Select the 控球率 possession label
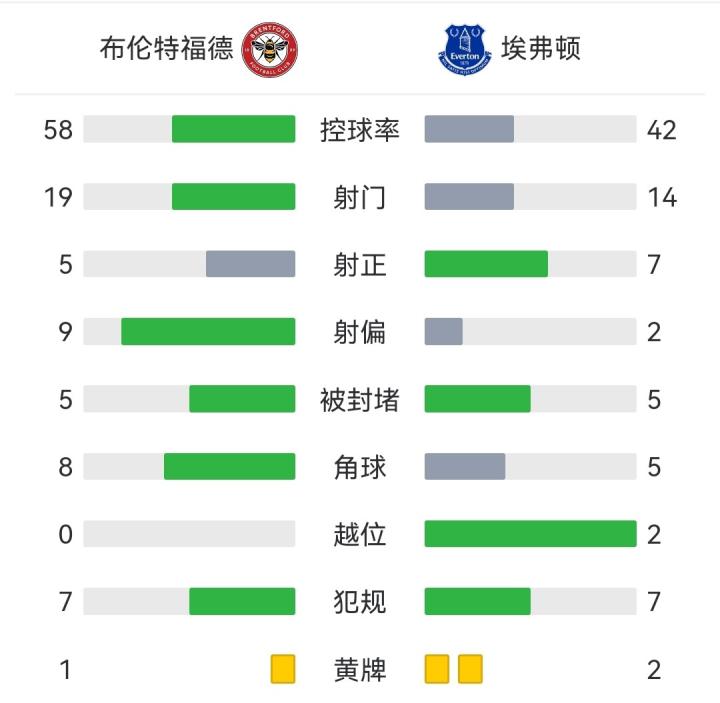This screenshot has width=720, height=703. coord(360,130)
